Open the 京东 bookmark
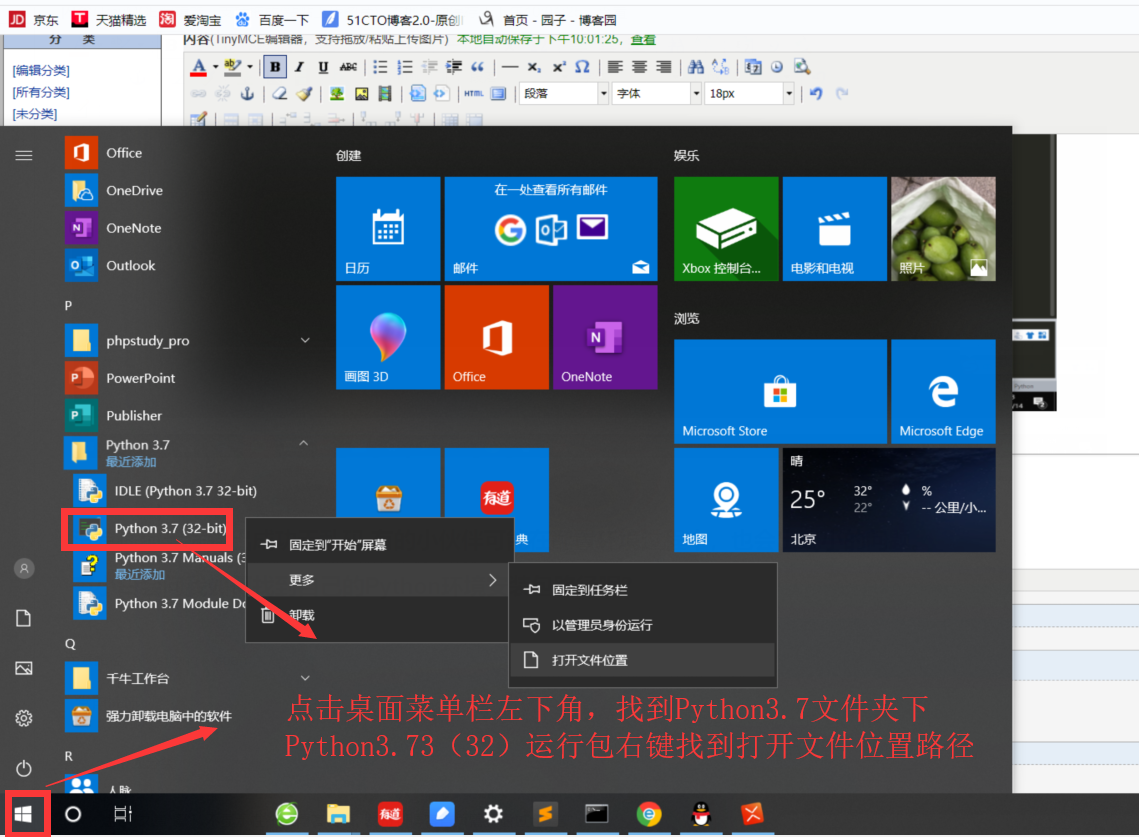1139x837 pixels. [x=33, y=20]
